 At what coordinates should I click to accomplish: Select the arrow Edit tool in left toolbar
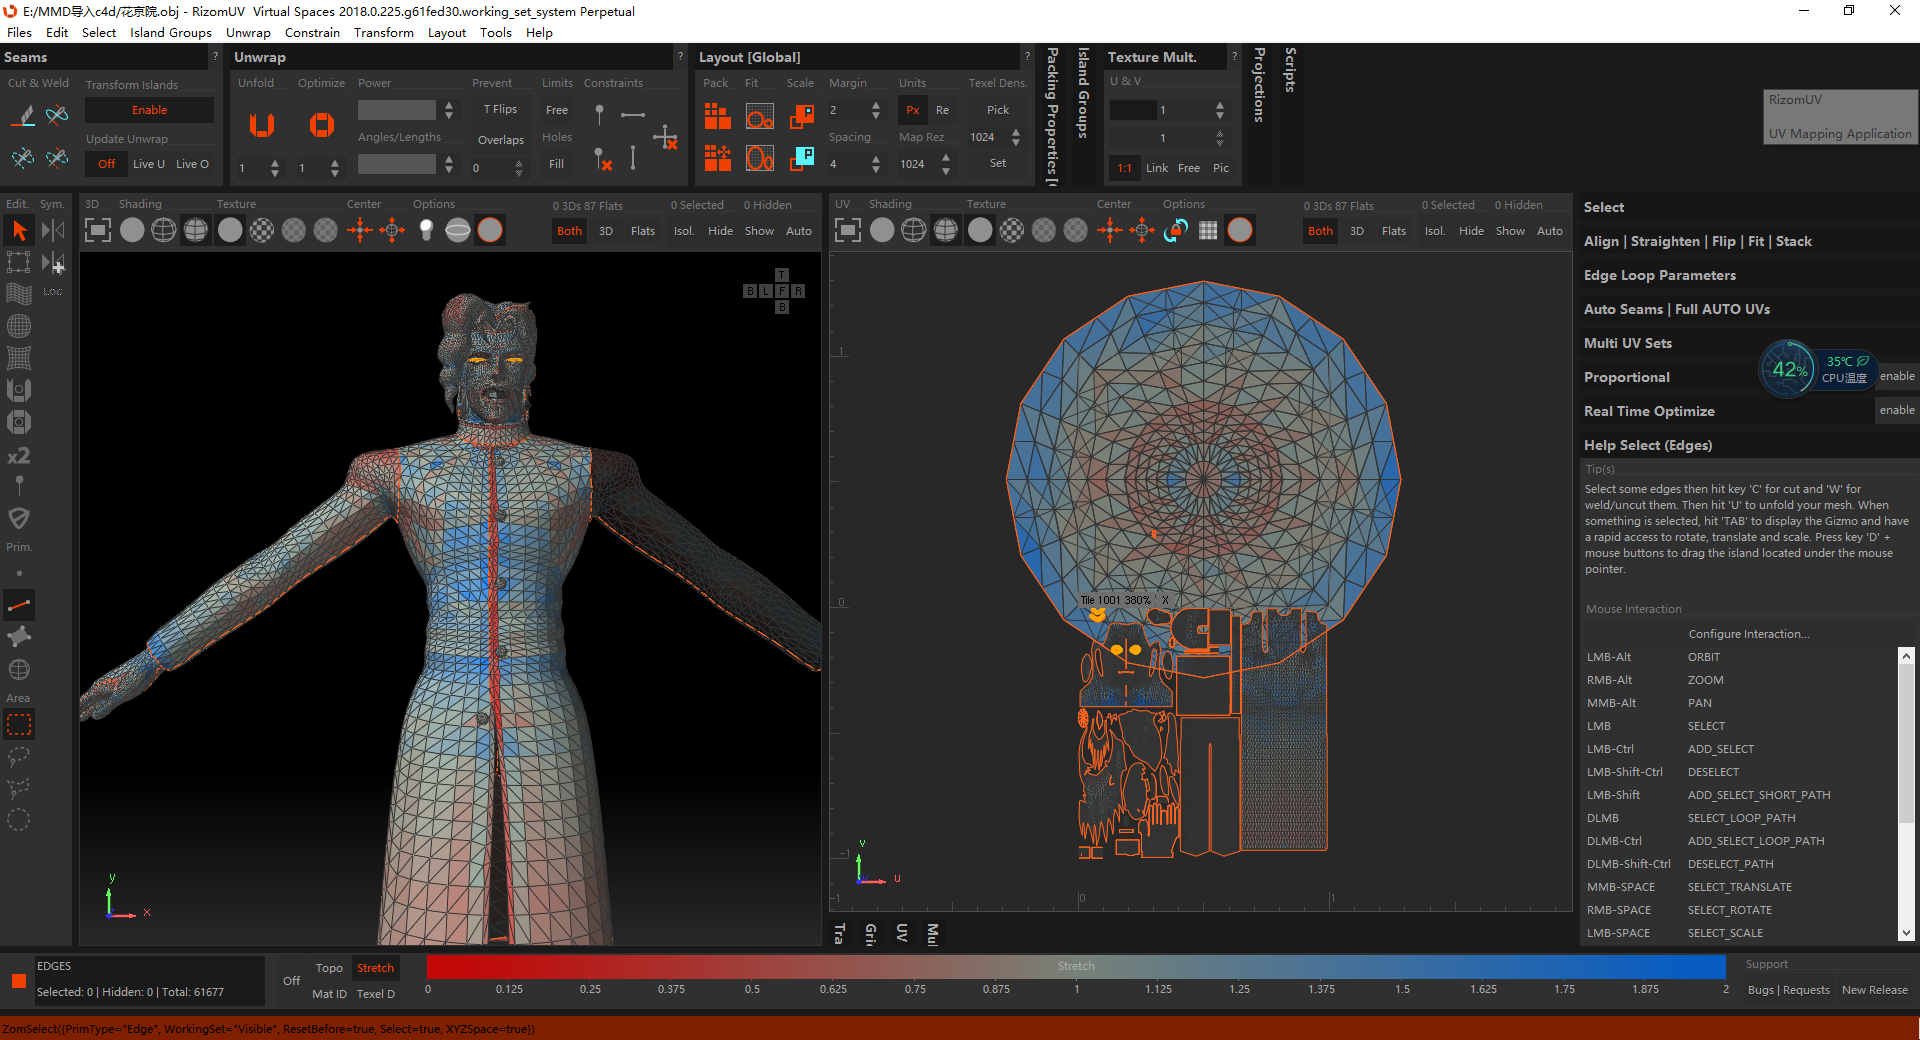click(19, 230)
